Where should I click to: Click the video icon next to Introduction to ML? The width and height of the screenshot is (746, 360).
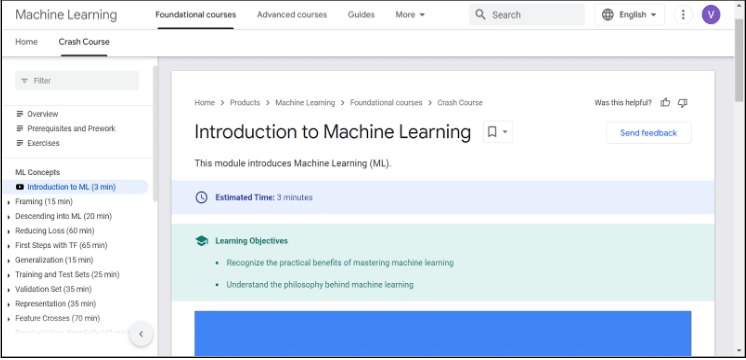pyautogui.click(x=20, y=187)
